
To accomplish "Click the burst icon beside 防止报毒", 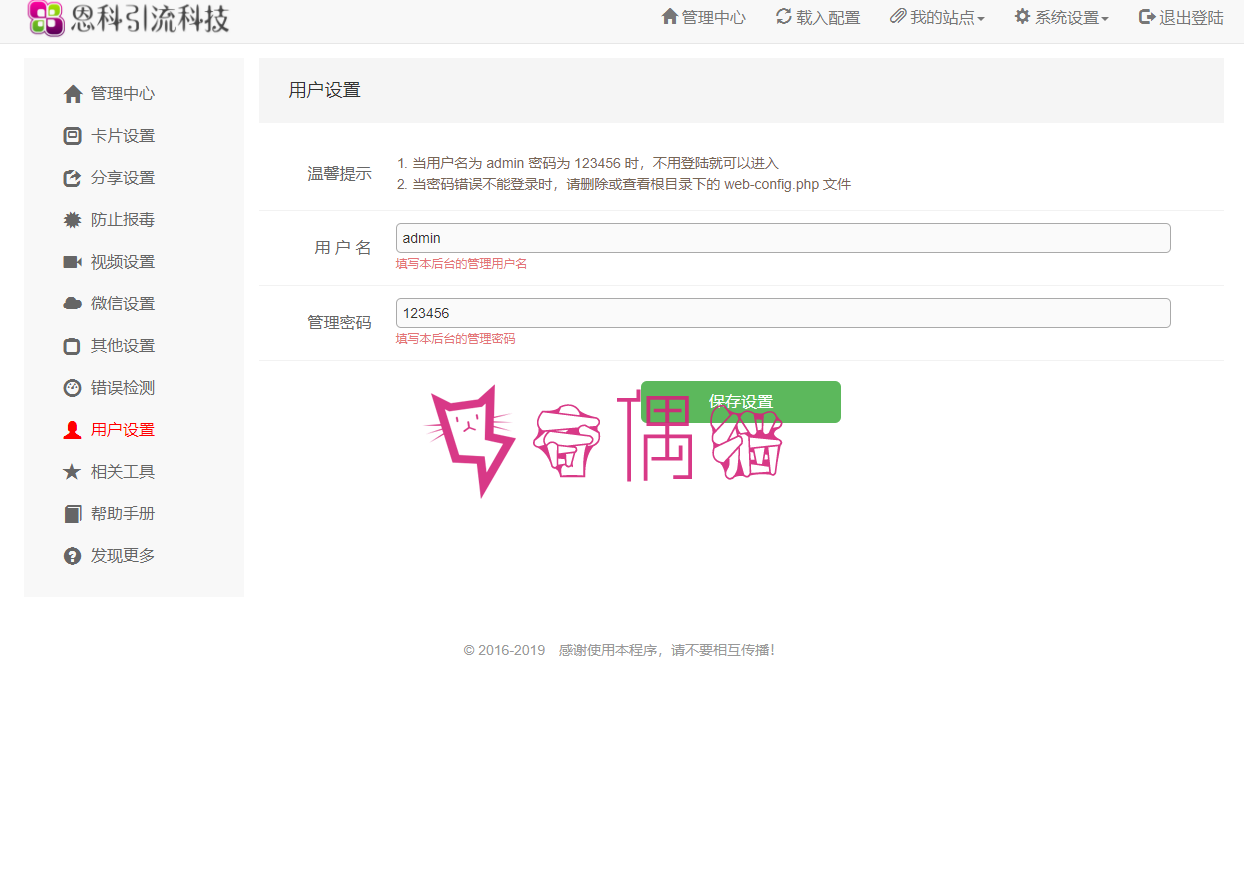I will (72, 220).
